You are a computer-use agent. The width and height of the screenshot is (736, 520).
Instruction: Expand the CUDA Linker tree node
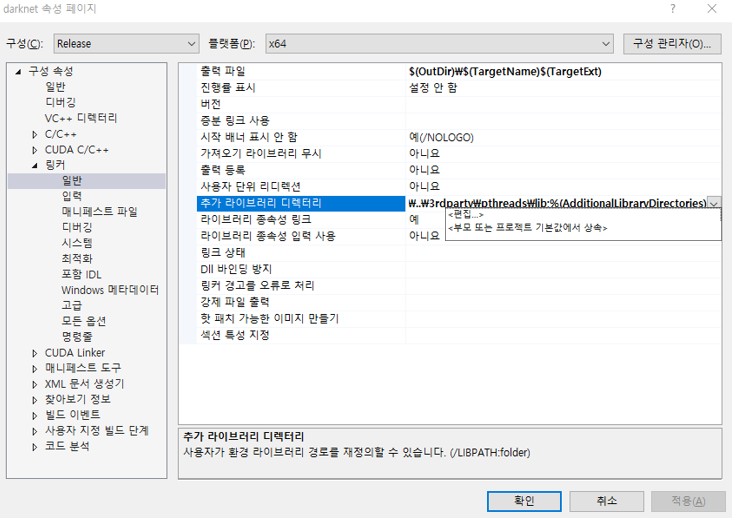(34, 353)
